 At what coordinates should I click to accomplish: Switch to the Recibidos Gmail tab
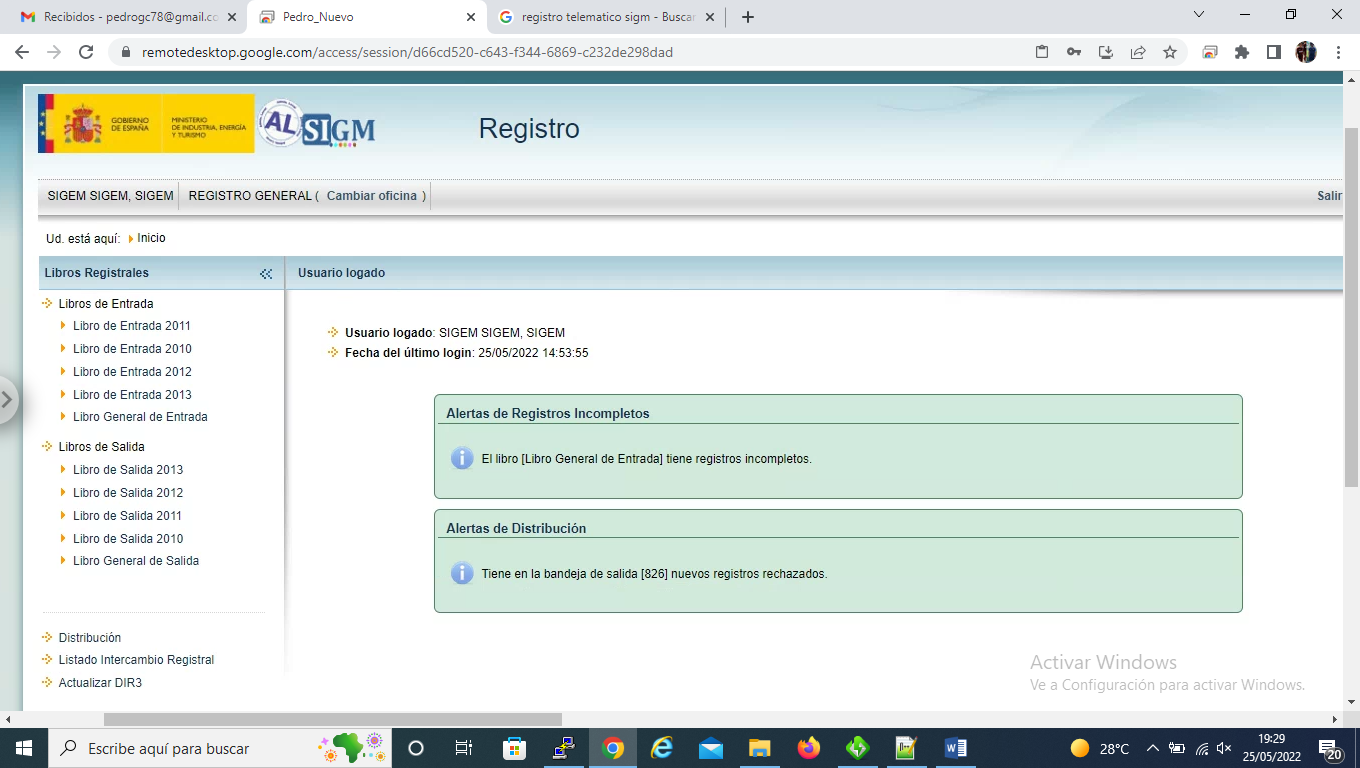tap(120, 17)
